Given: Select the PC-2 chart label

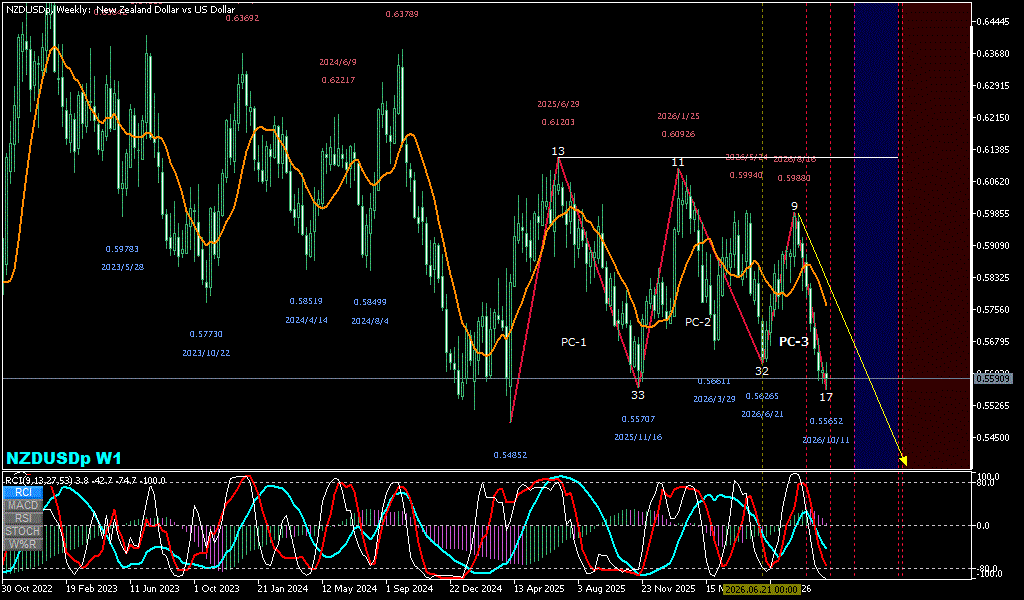Looking at the screenshot, I should click(697, 322).
